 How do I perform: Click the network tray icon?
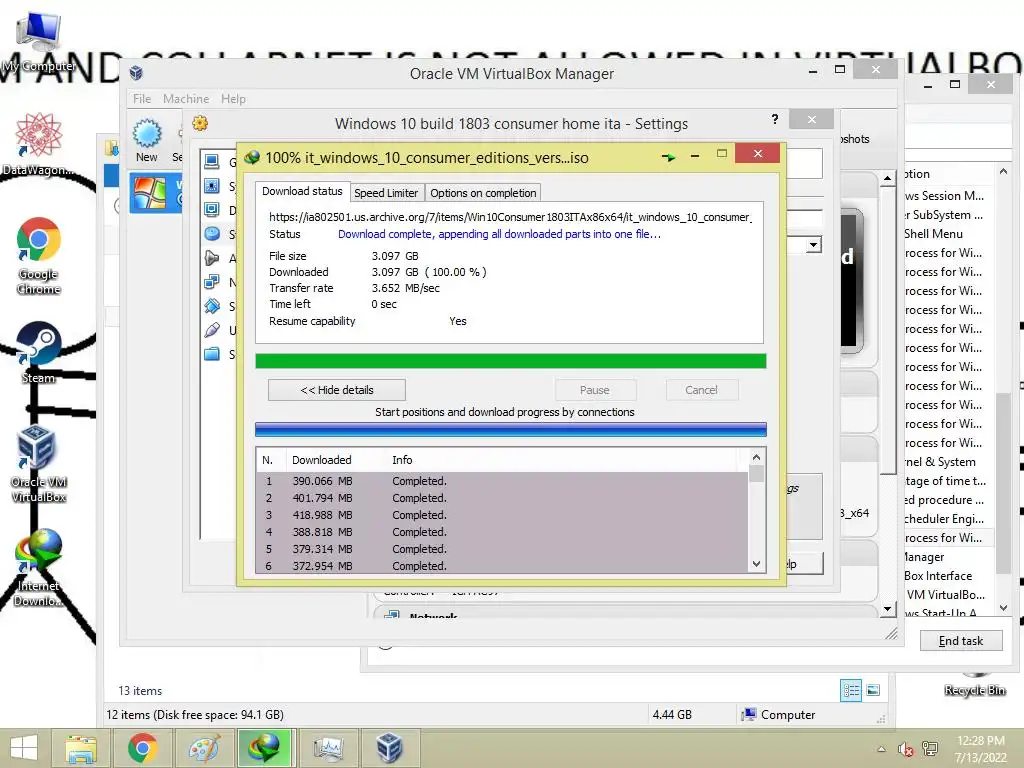(x=930, y=749)
